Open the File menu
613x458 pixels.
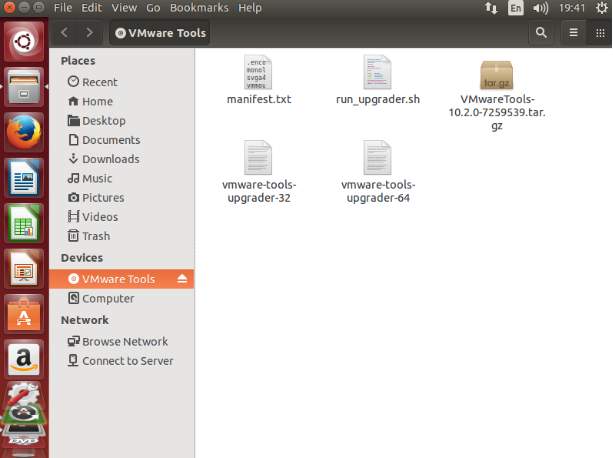[x=63, y=8]
